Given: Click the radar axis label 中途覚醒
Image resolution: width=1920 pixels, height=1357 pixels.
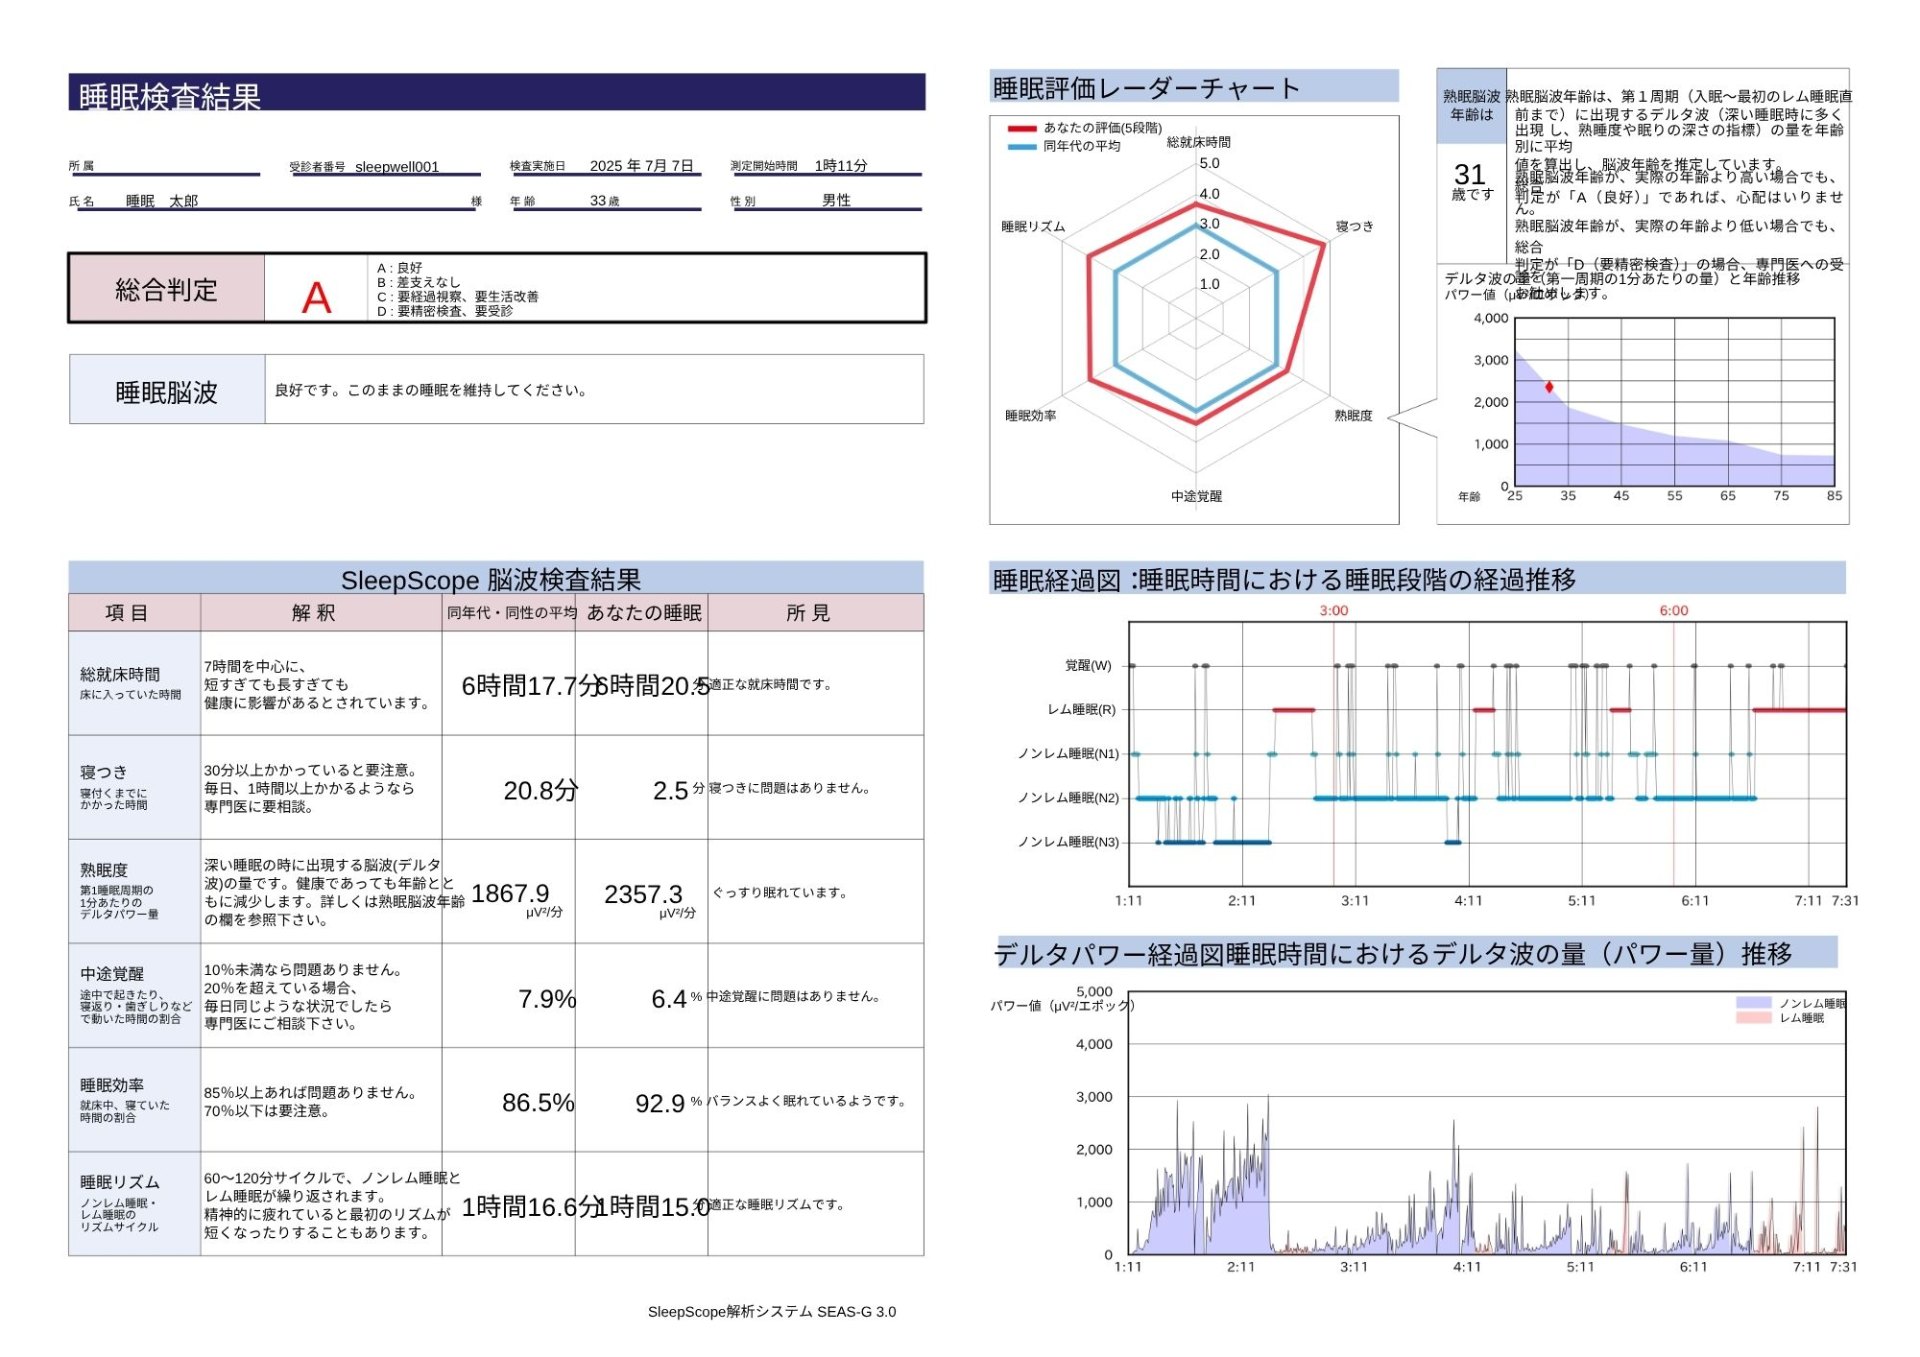Looking at the screenshot, I should 1197,496.
